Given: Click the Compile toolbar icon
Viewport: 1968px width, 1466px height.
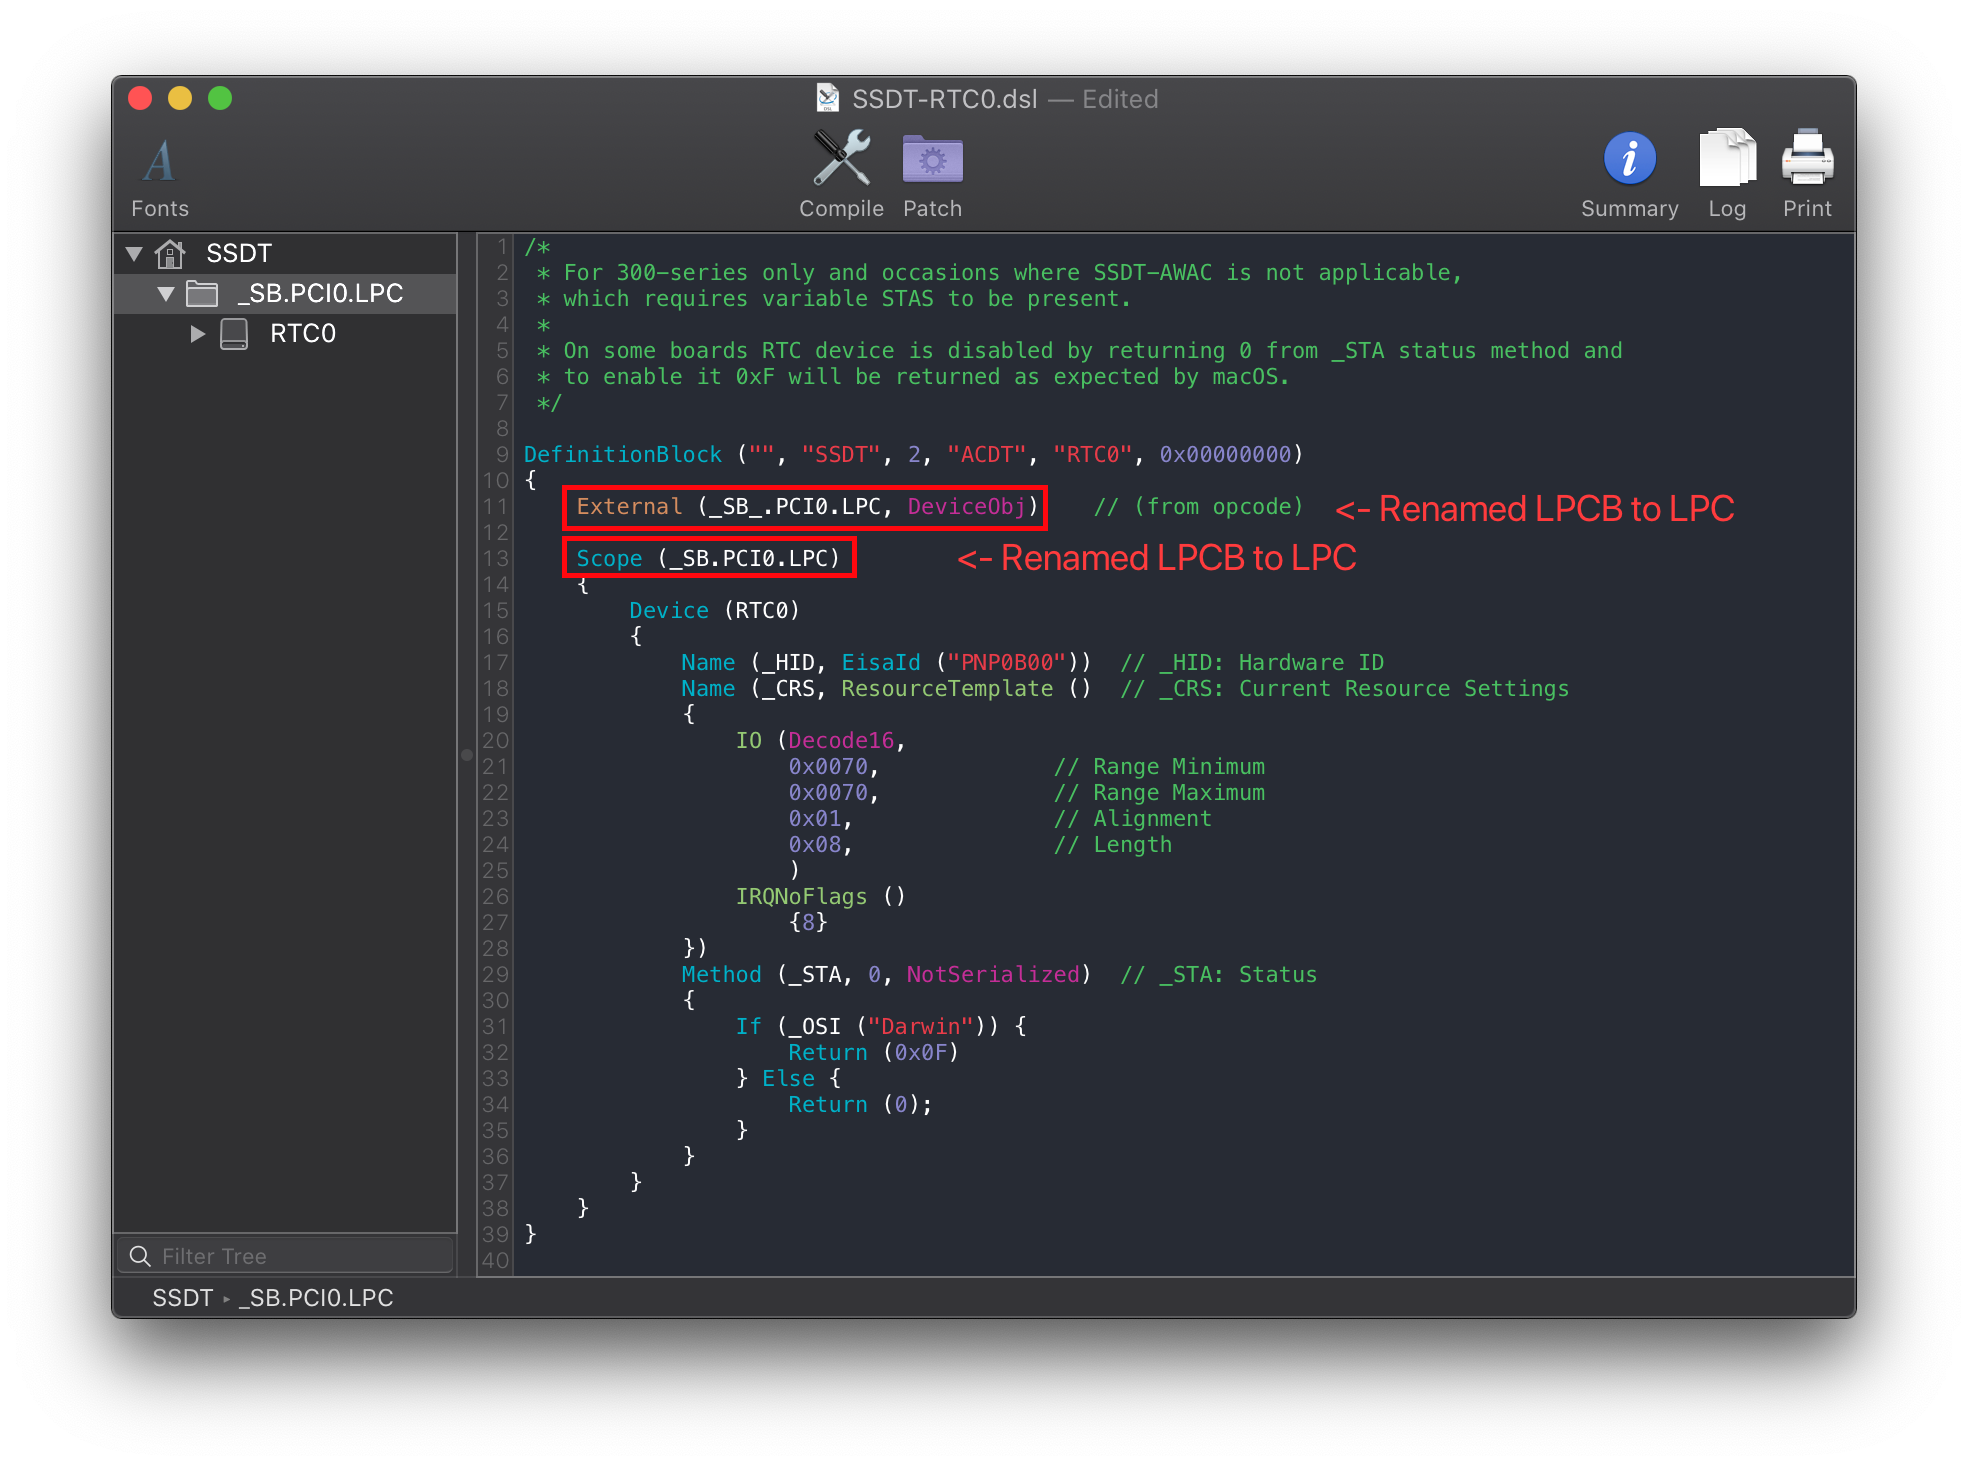Looking at the screenshot, I should coord(840,160).
